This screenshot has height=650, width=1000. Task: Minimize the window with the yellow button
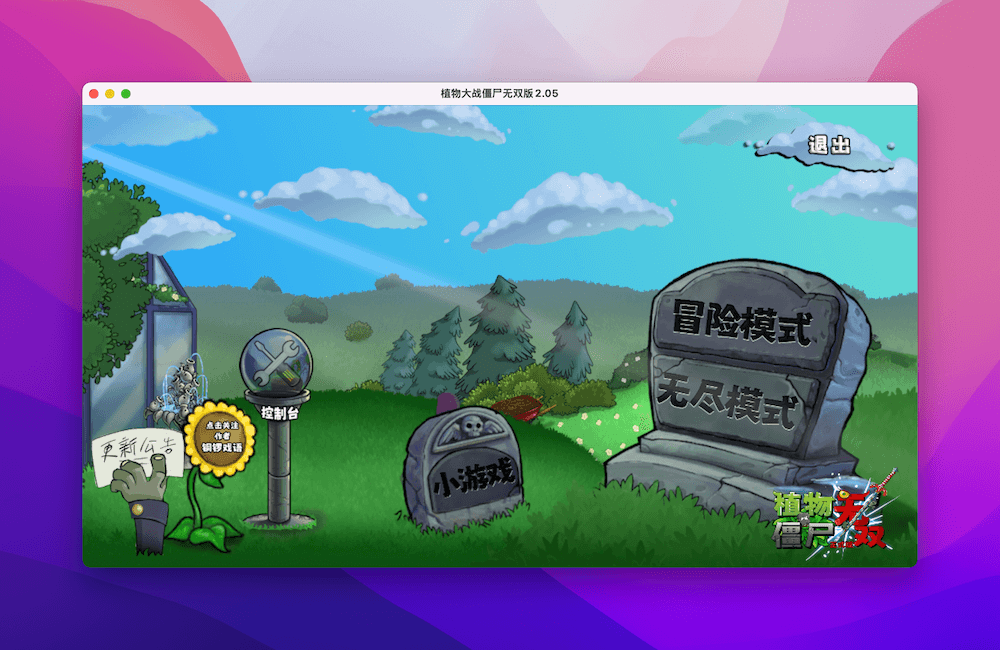(x=110, y=94)
